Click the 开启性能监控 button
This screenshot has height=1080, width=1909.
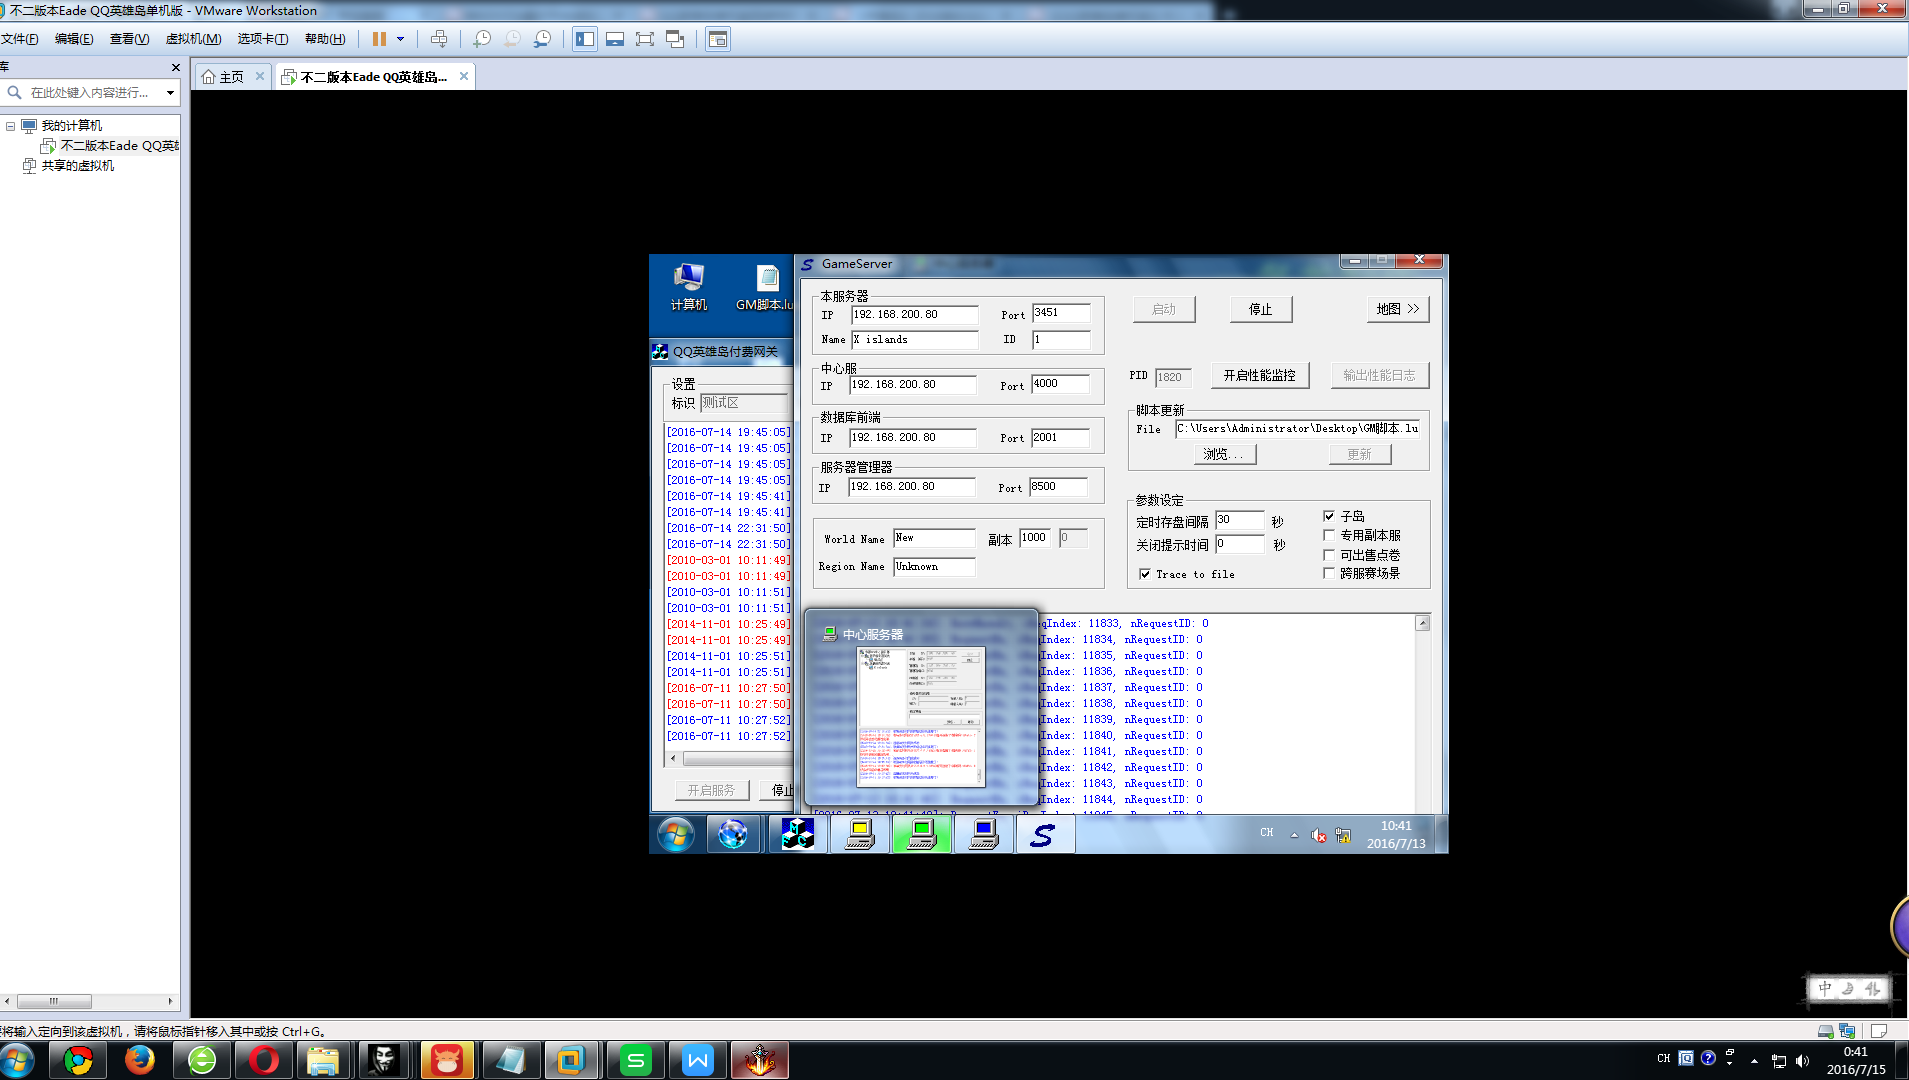tap(1259, 375)
